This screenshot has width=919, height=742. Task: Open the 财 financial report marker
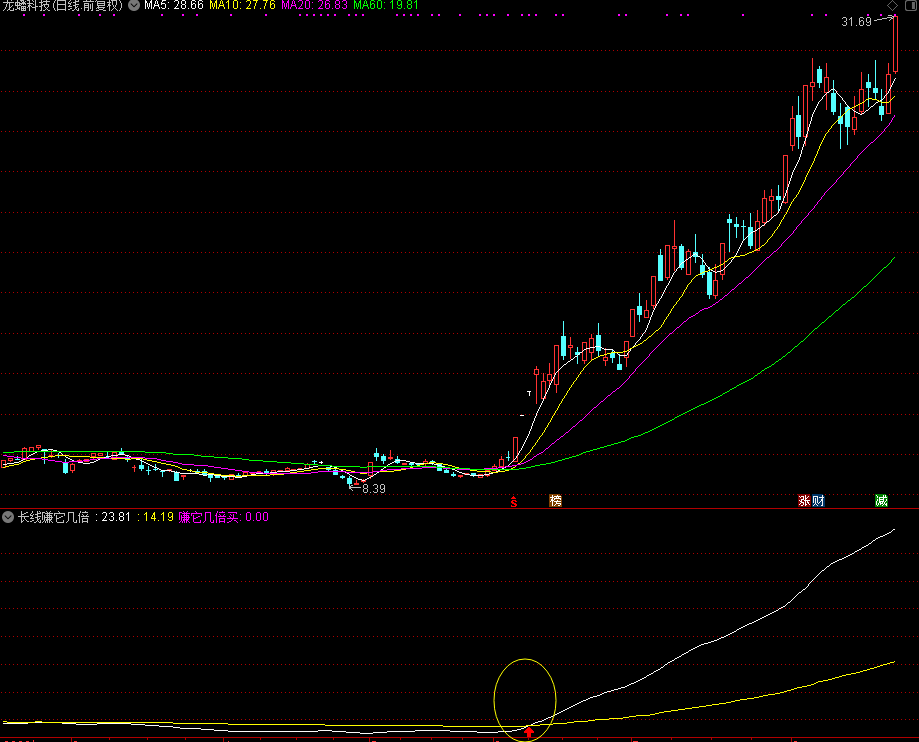[x=818, y=501]
